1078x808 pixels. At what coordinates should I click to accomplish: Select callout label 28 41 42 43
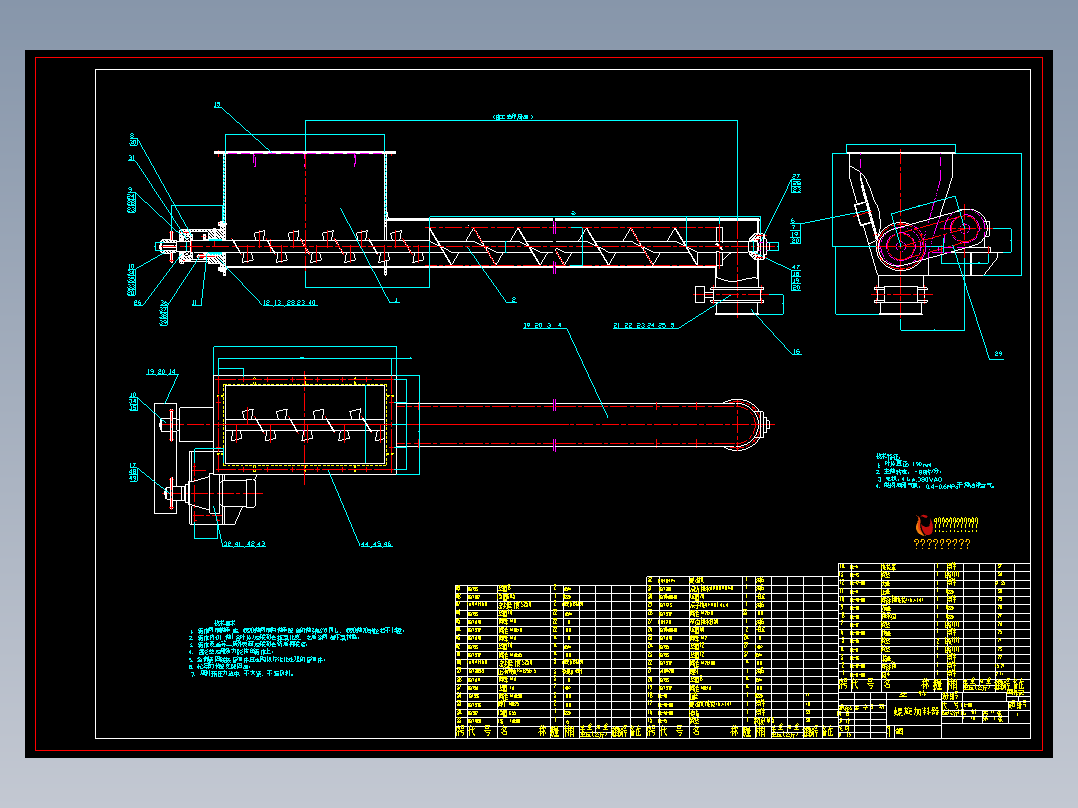[244, 544]
